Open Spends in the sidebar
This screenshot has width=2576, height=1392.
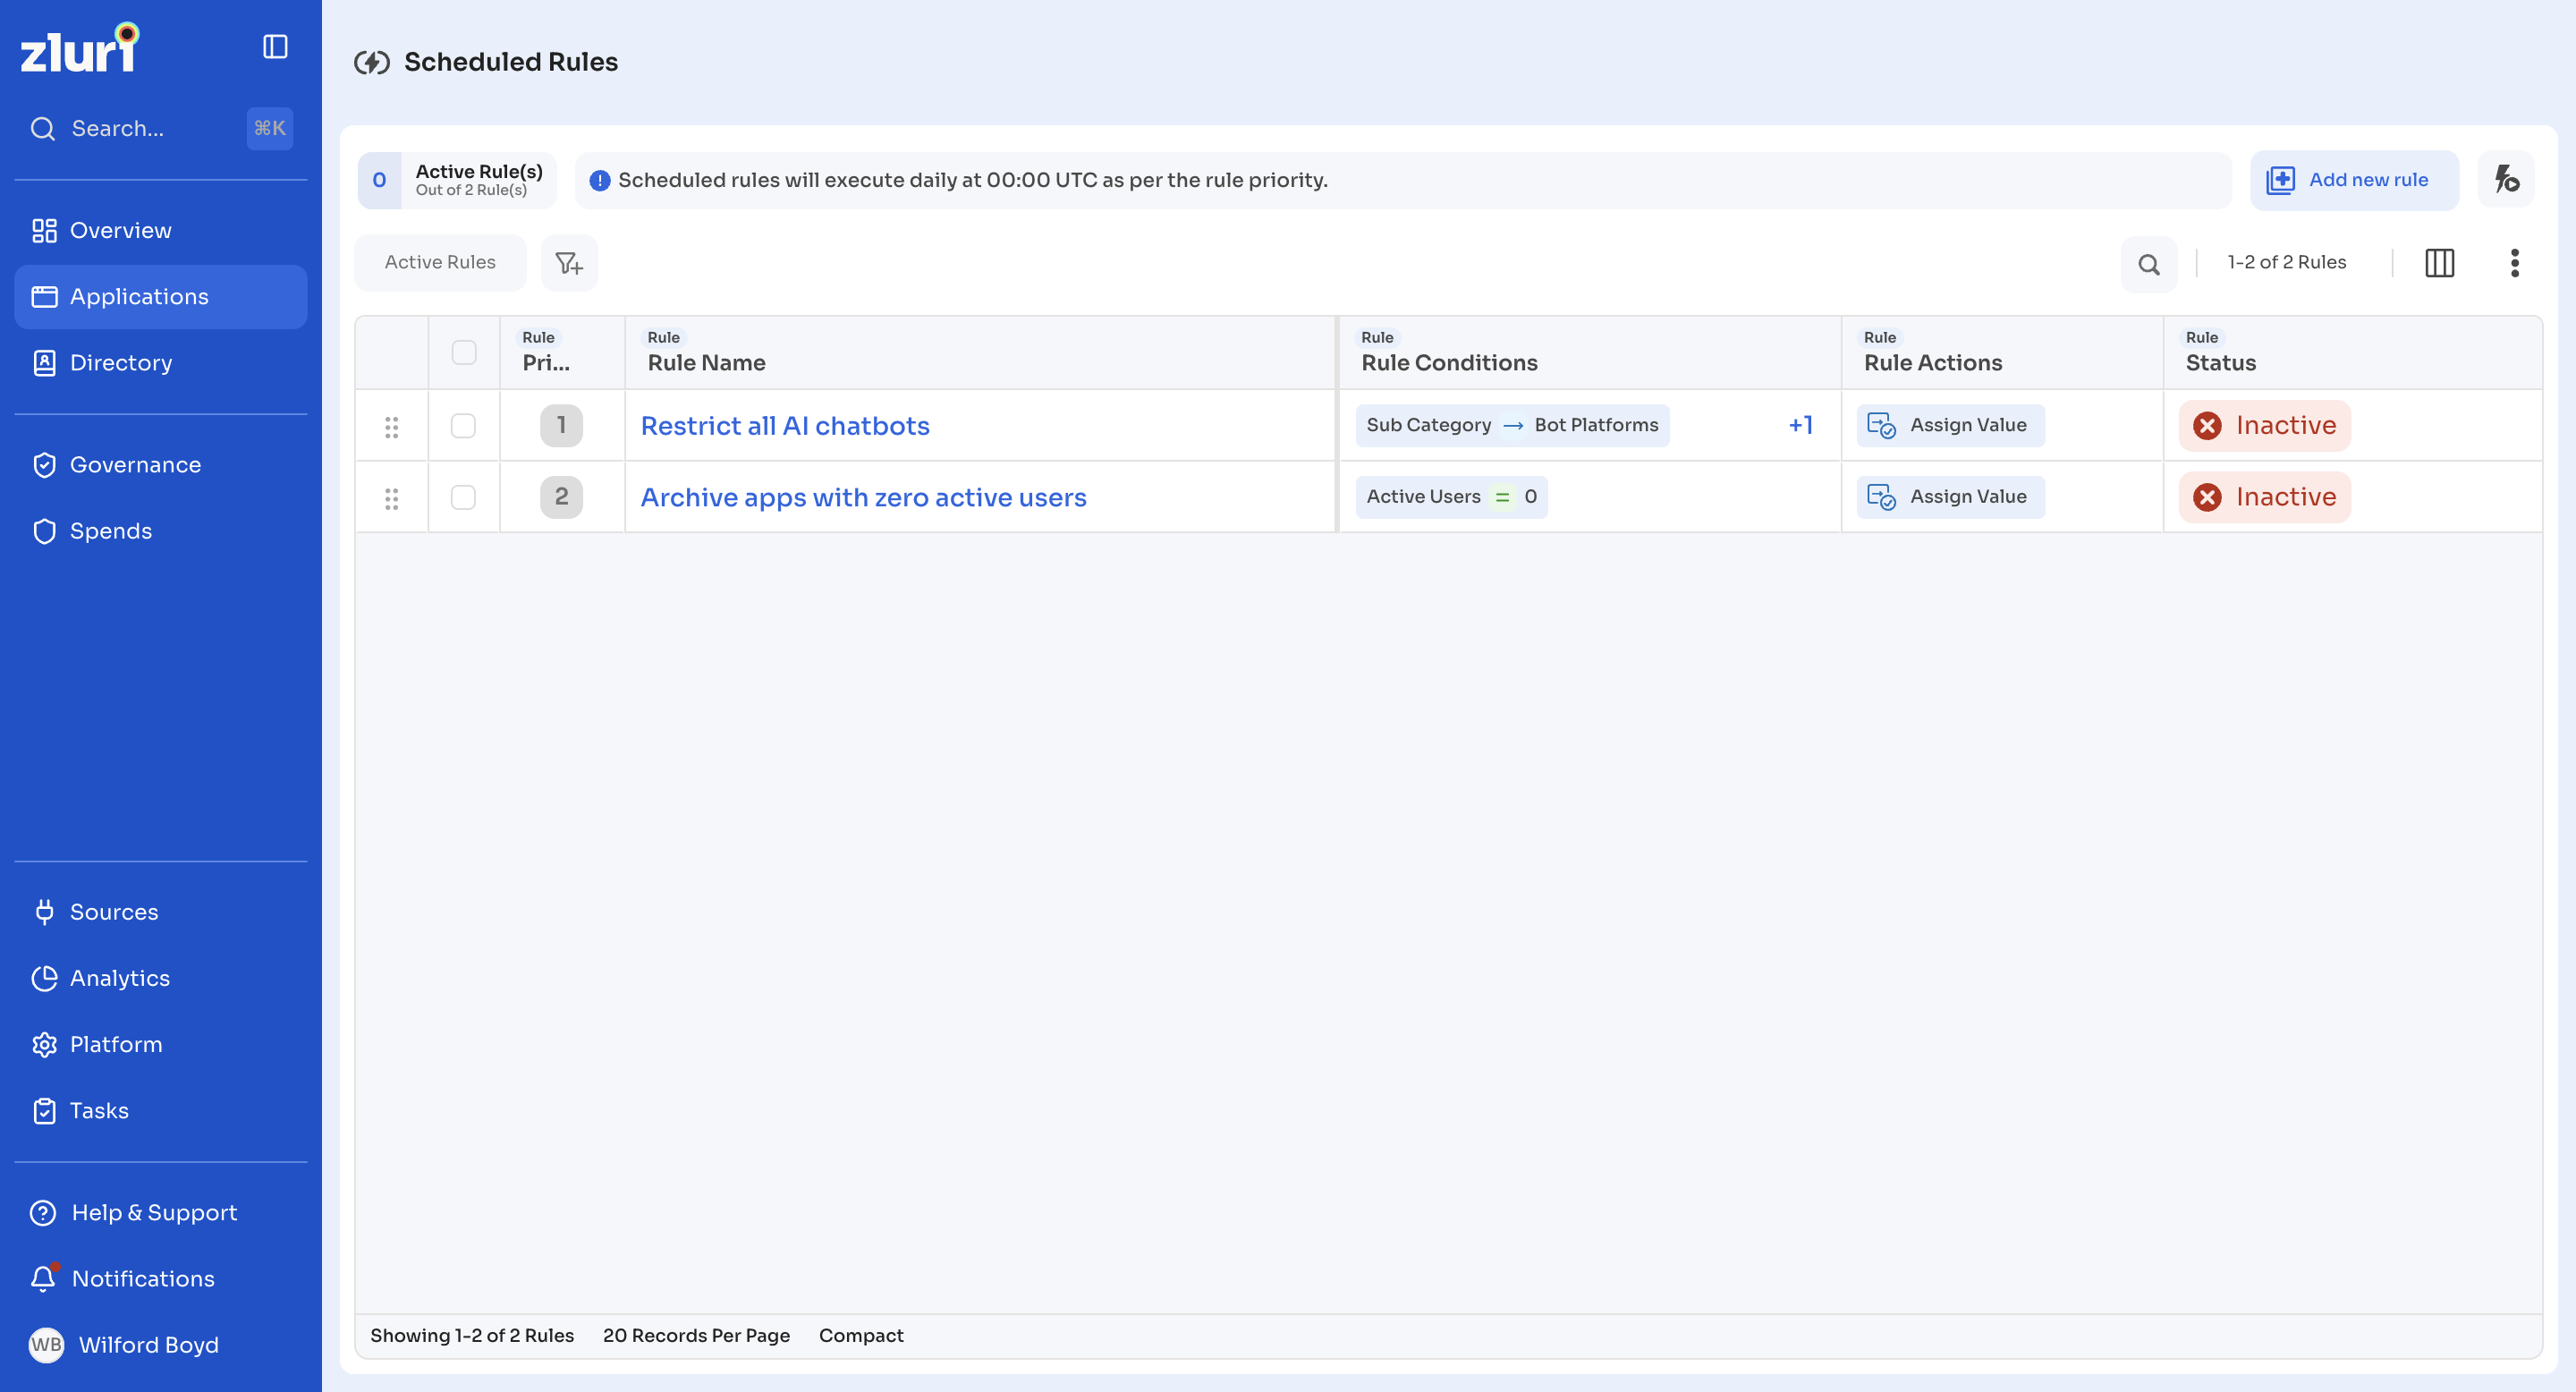click(161, 531)
